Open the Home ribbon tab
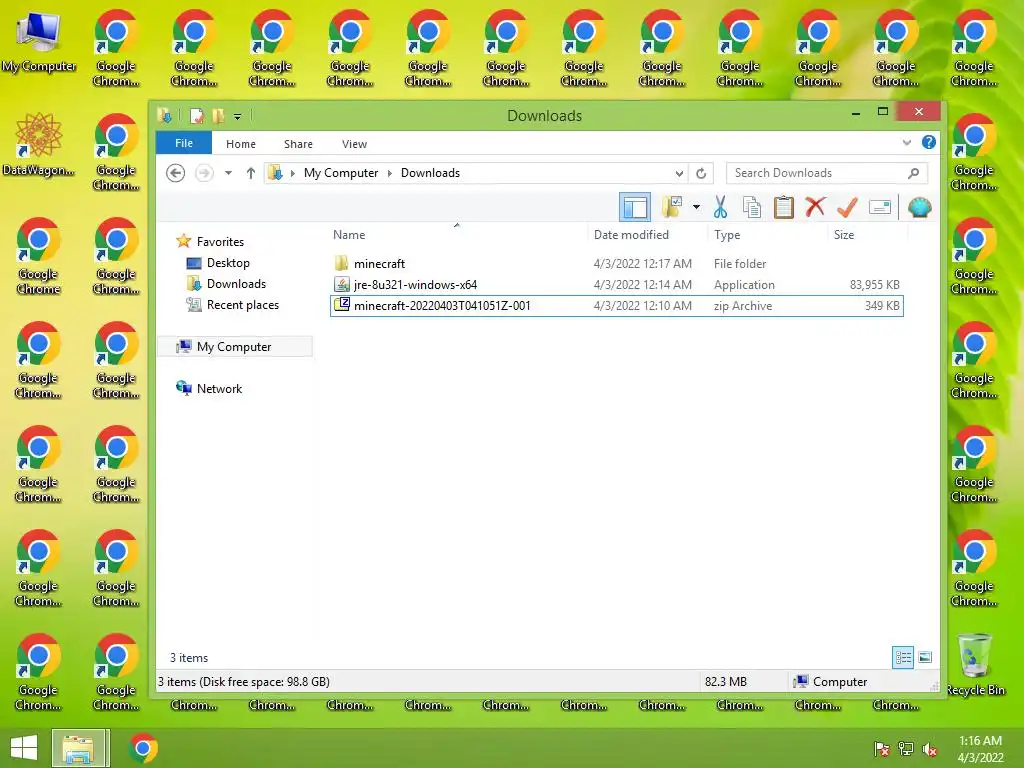Viewport: 1024px width, 768px height. click(241, 144)
